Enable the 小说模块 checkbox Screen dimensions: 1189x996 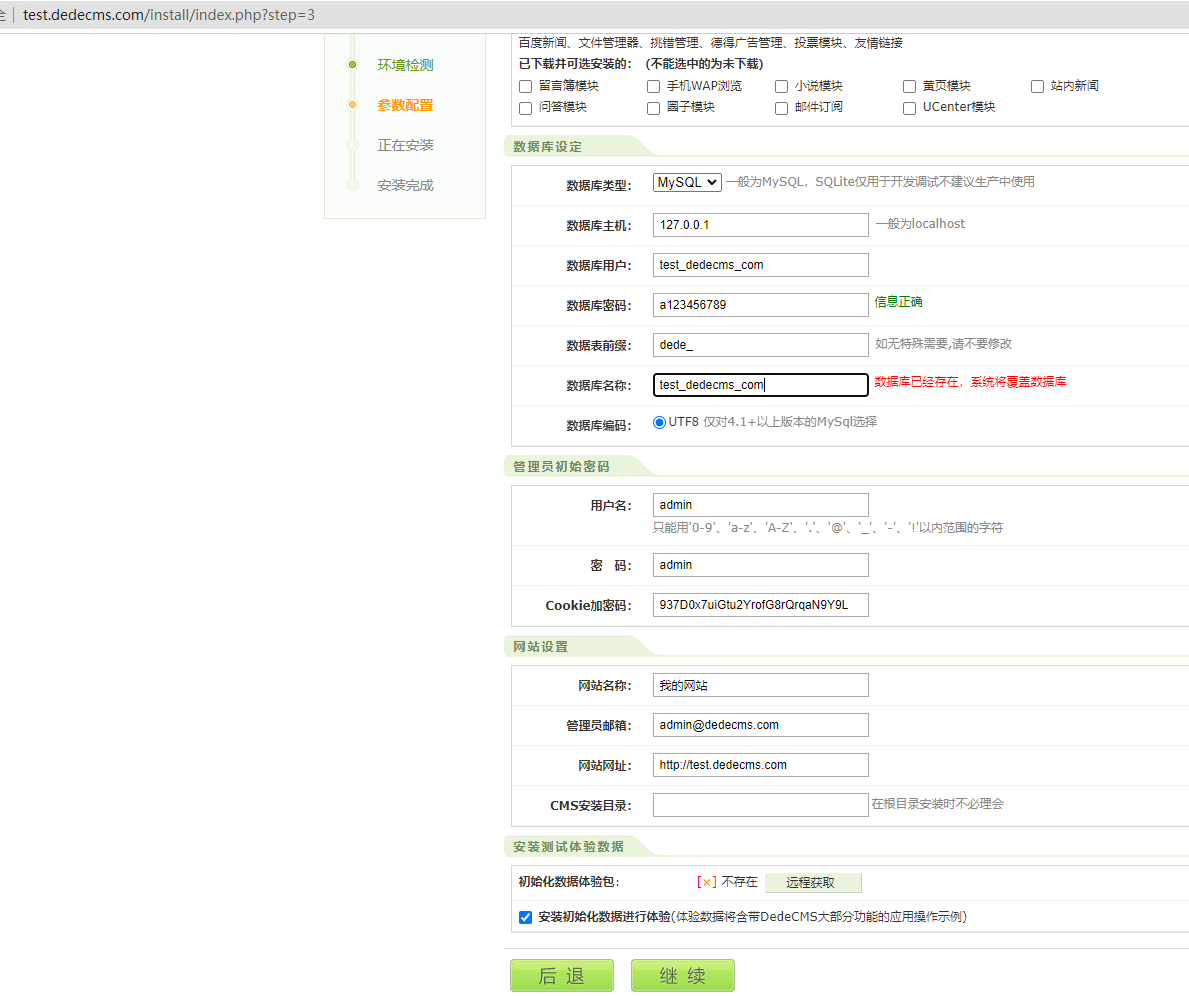(x=782, y=86)
